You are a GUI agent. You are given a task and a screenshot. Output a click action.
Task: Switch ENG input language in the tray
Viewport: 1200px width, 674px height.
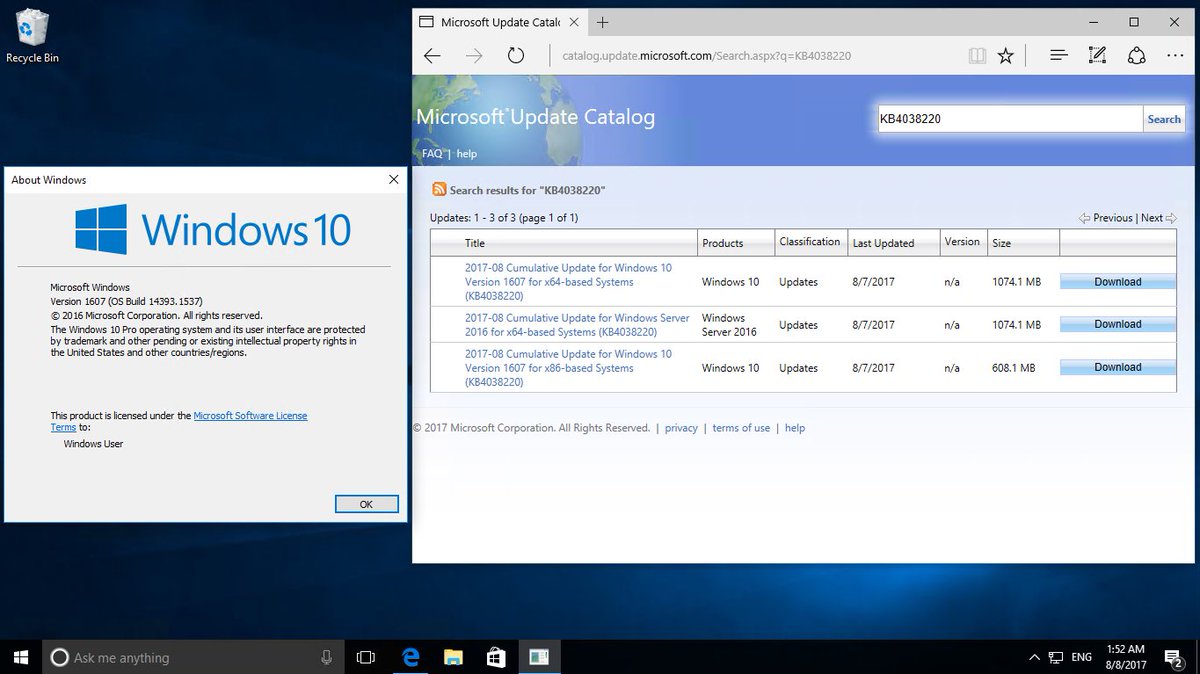[1081, 657]
